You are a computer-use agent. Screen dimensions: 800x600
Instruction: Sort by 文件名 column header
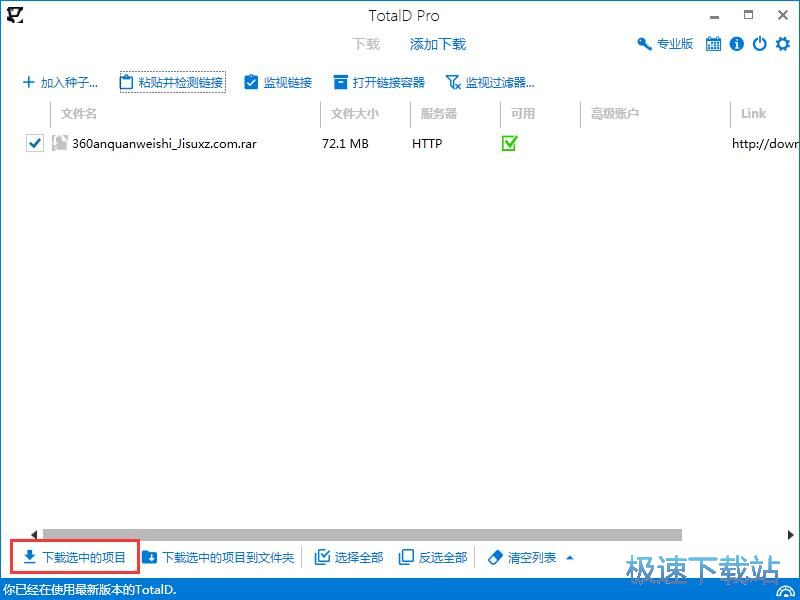(79, 113)
